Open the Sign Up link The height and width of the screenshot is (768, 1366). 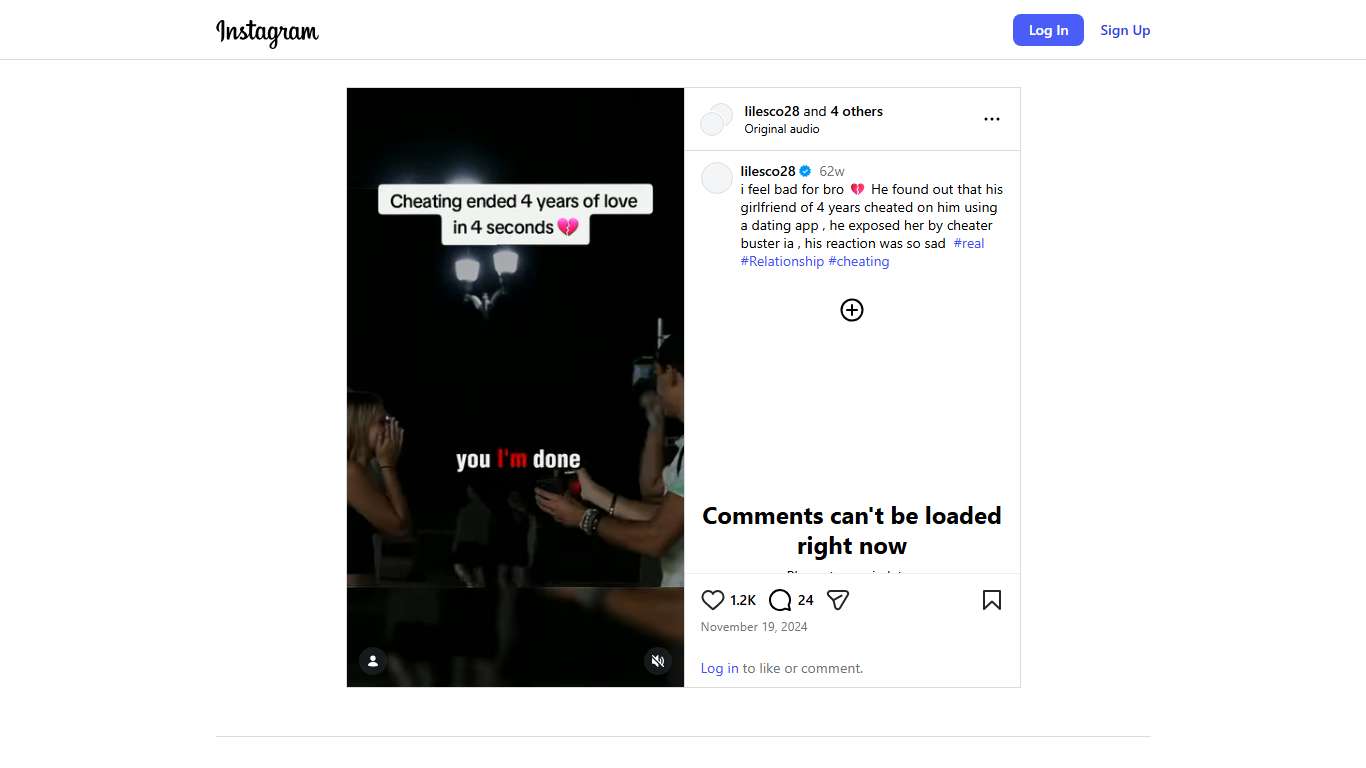coord(1125,30)
